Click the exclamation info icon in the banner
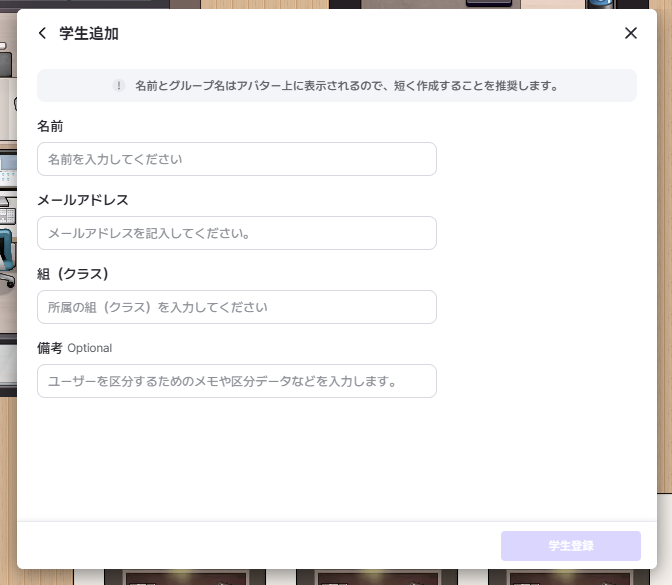672x585 pixels. pyautogui.click(x=119, y=86)
